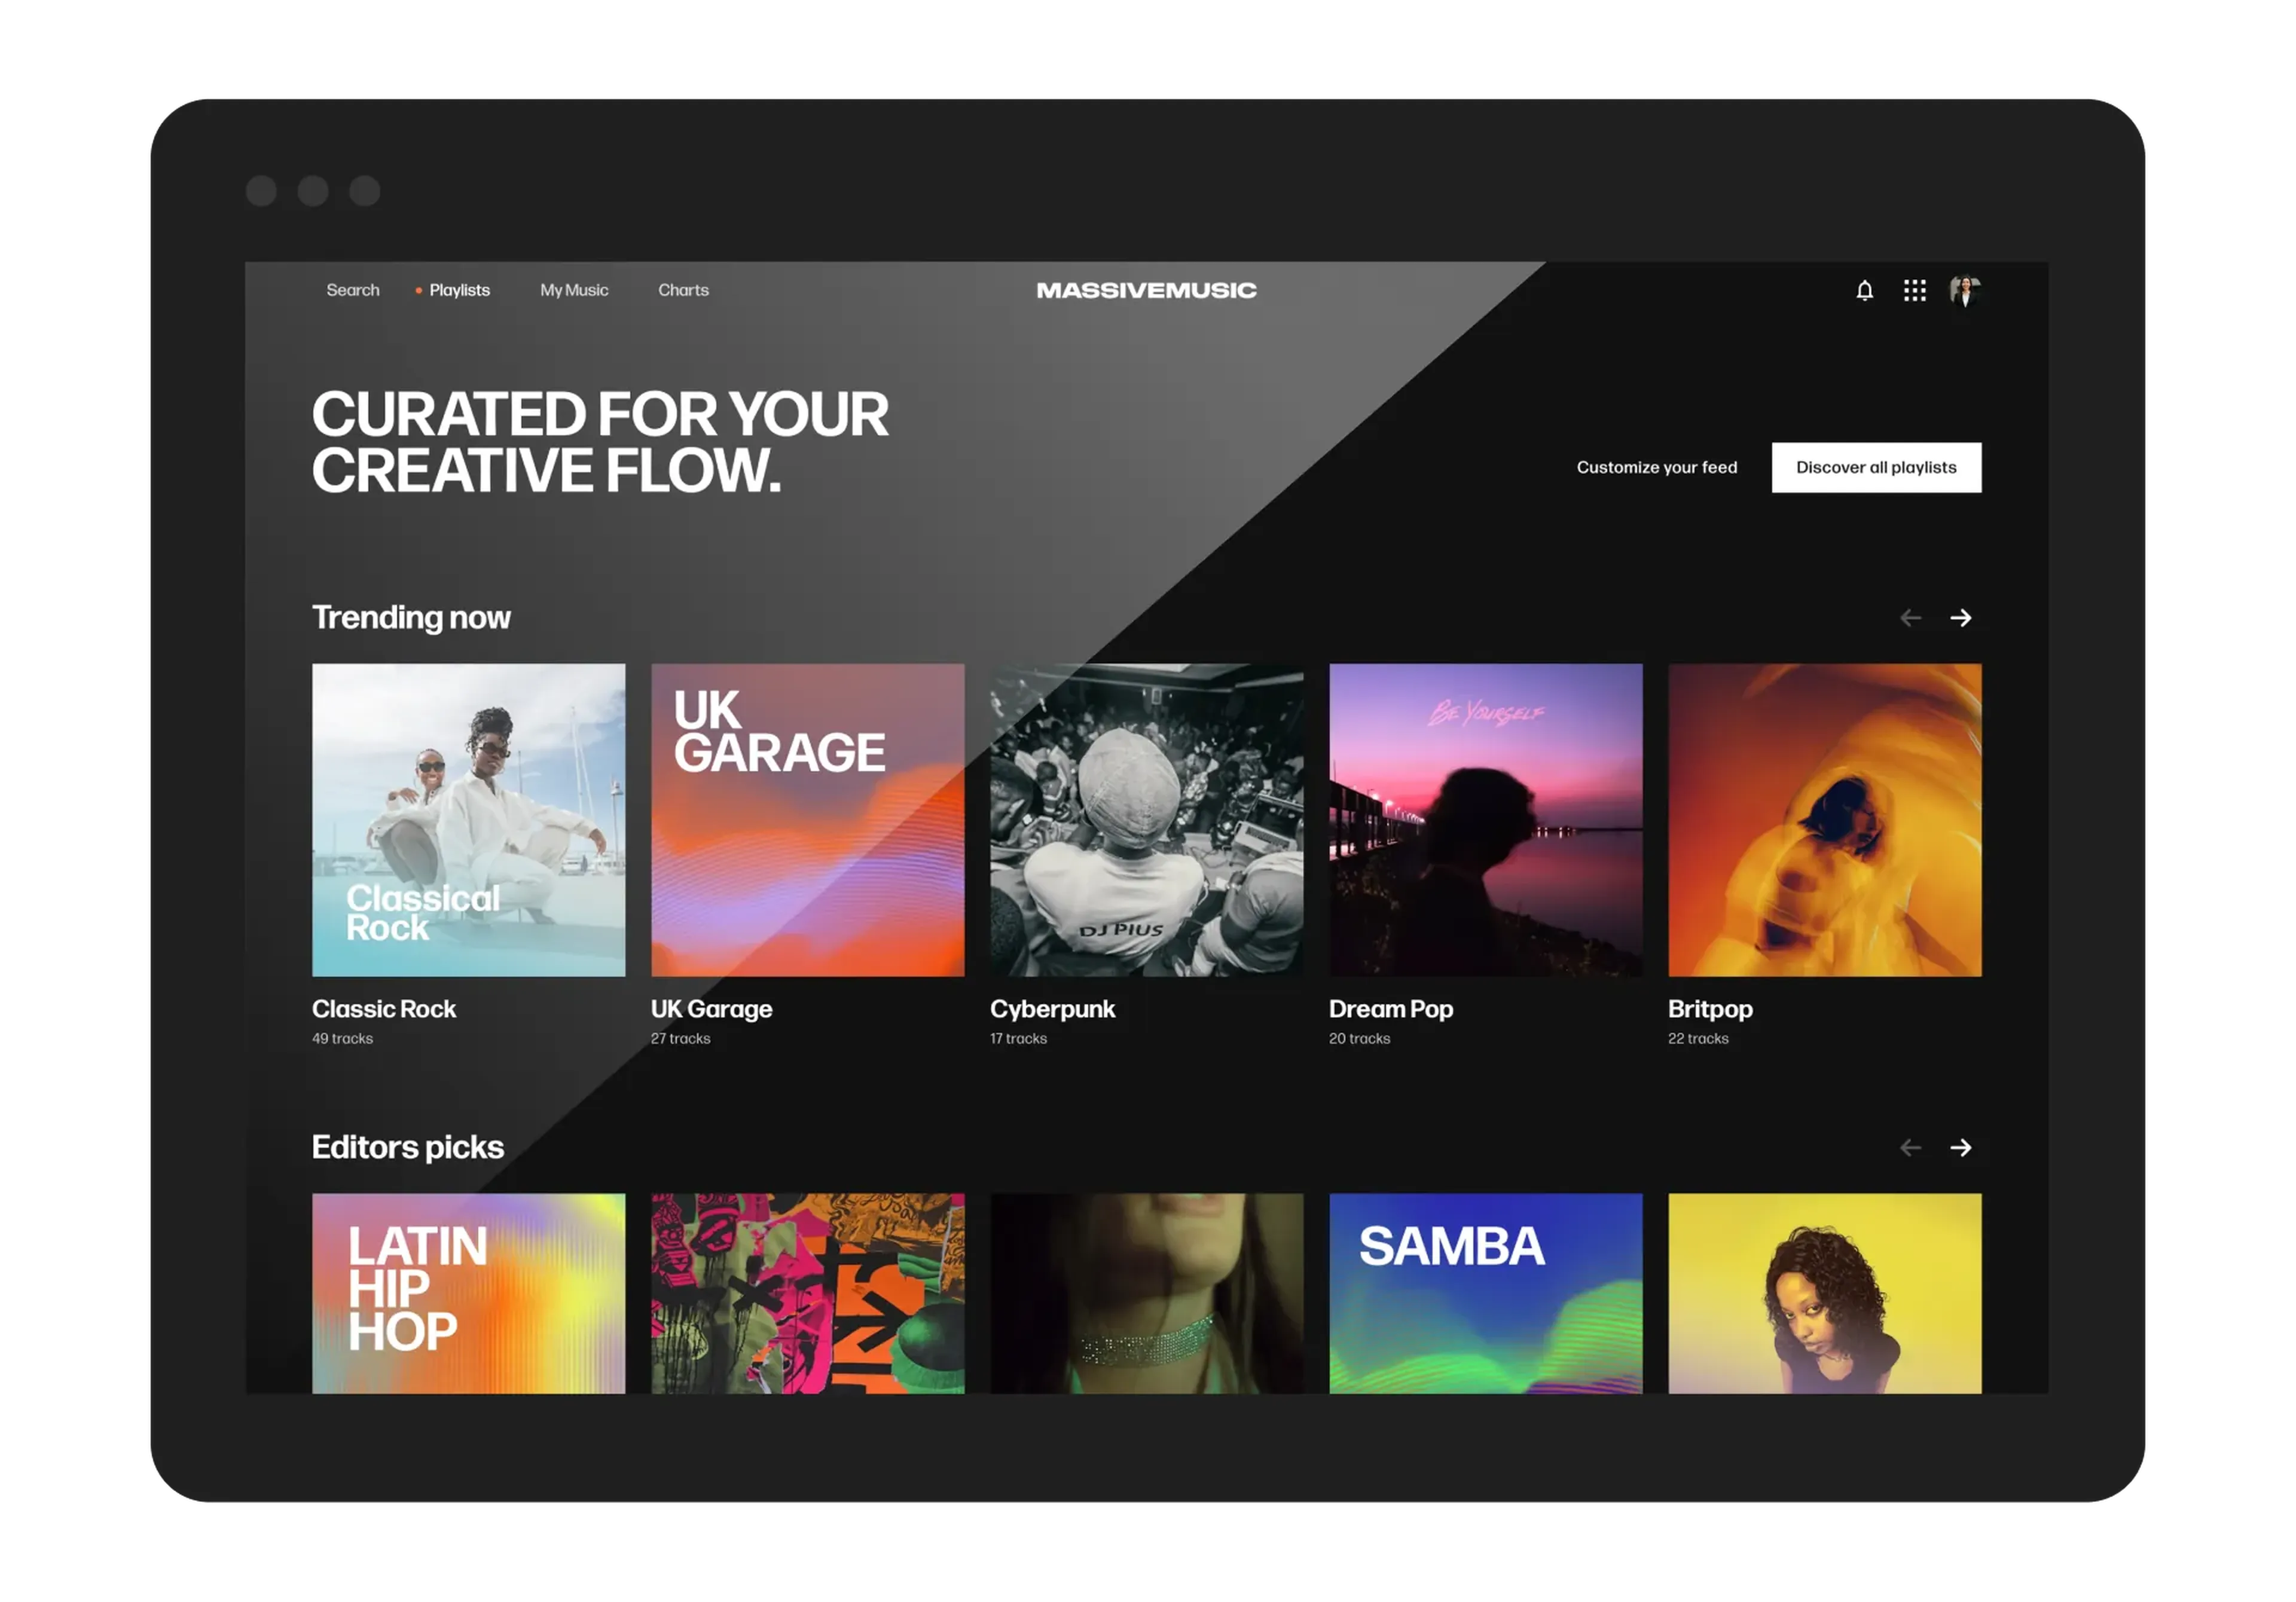Open the choker necklace playlist cover
Screen dimensions: 2296x1602
[1146, 1293]
